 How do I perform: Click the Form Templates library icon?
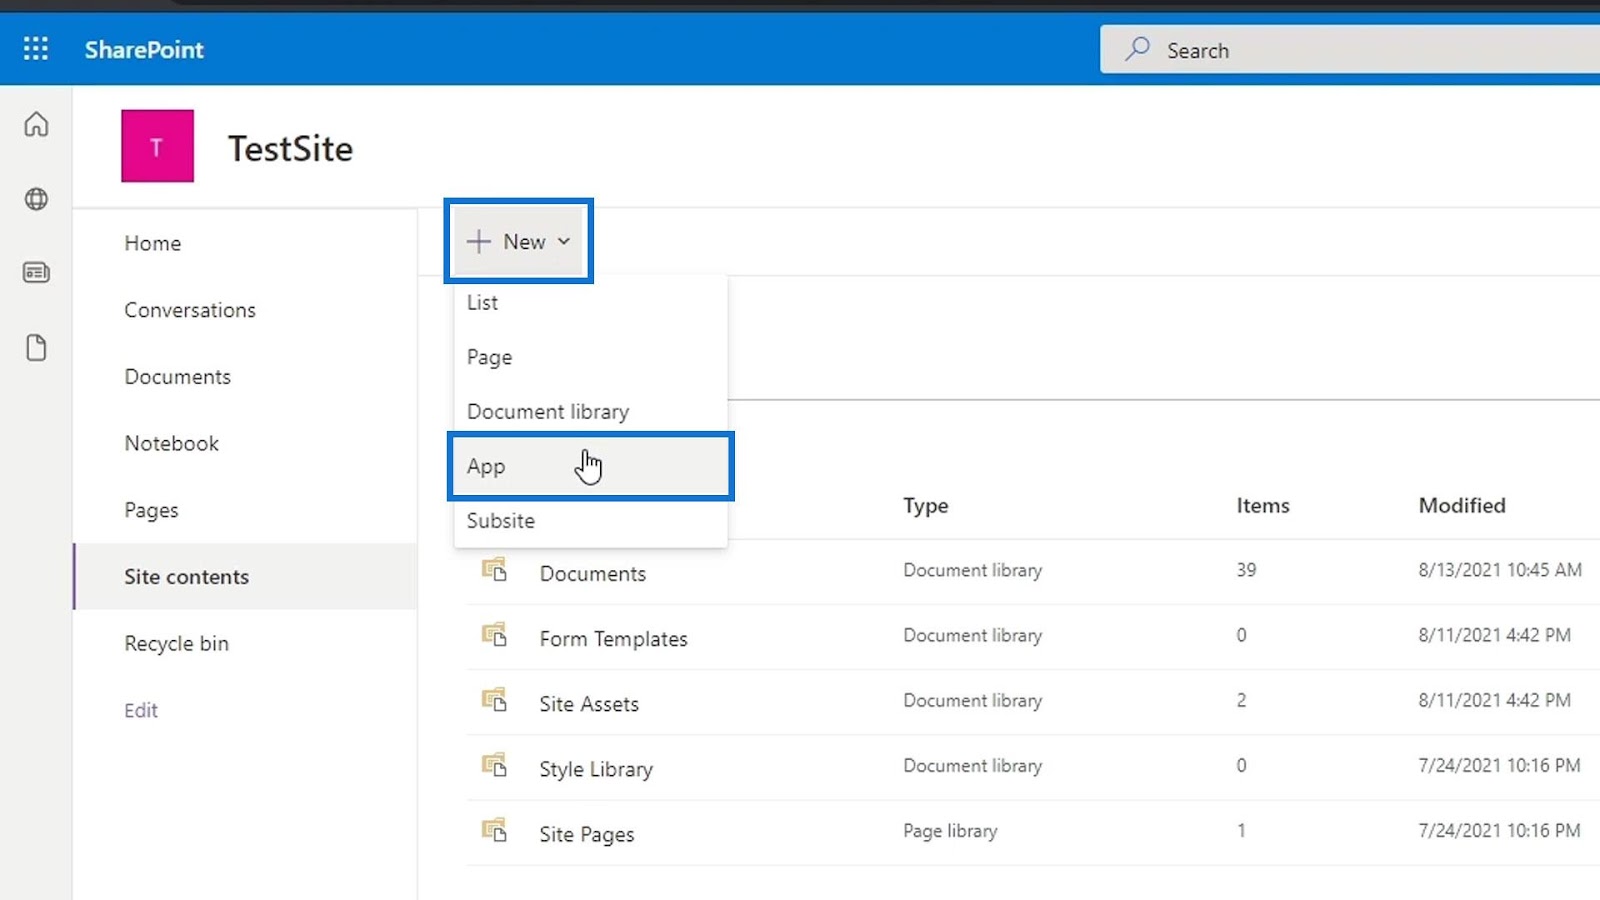point(494,635)
